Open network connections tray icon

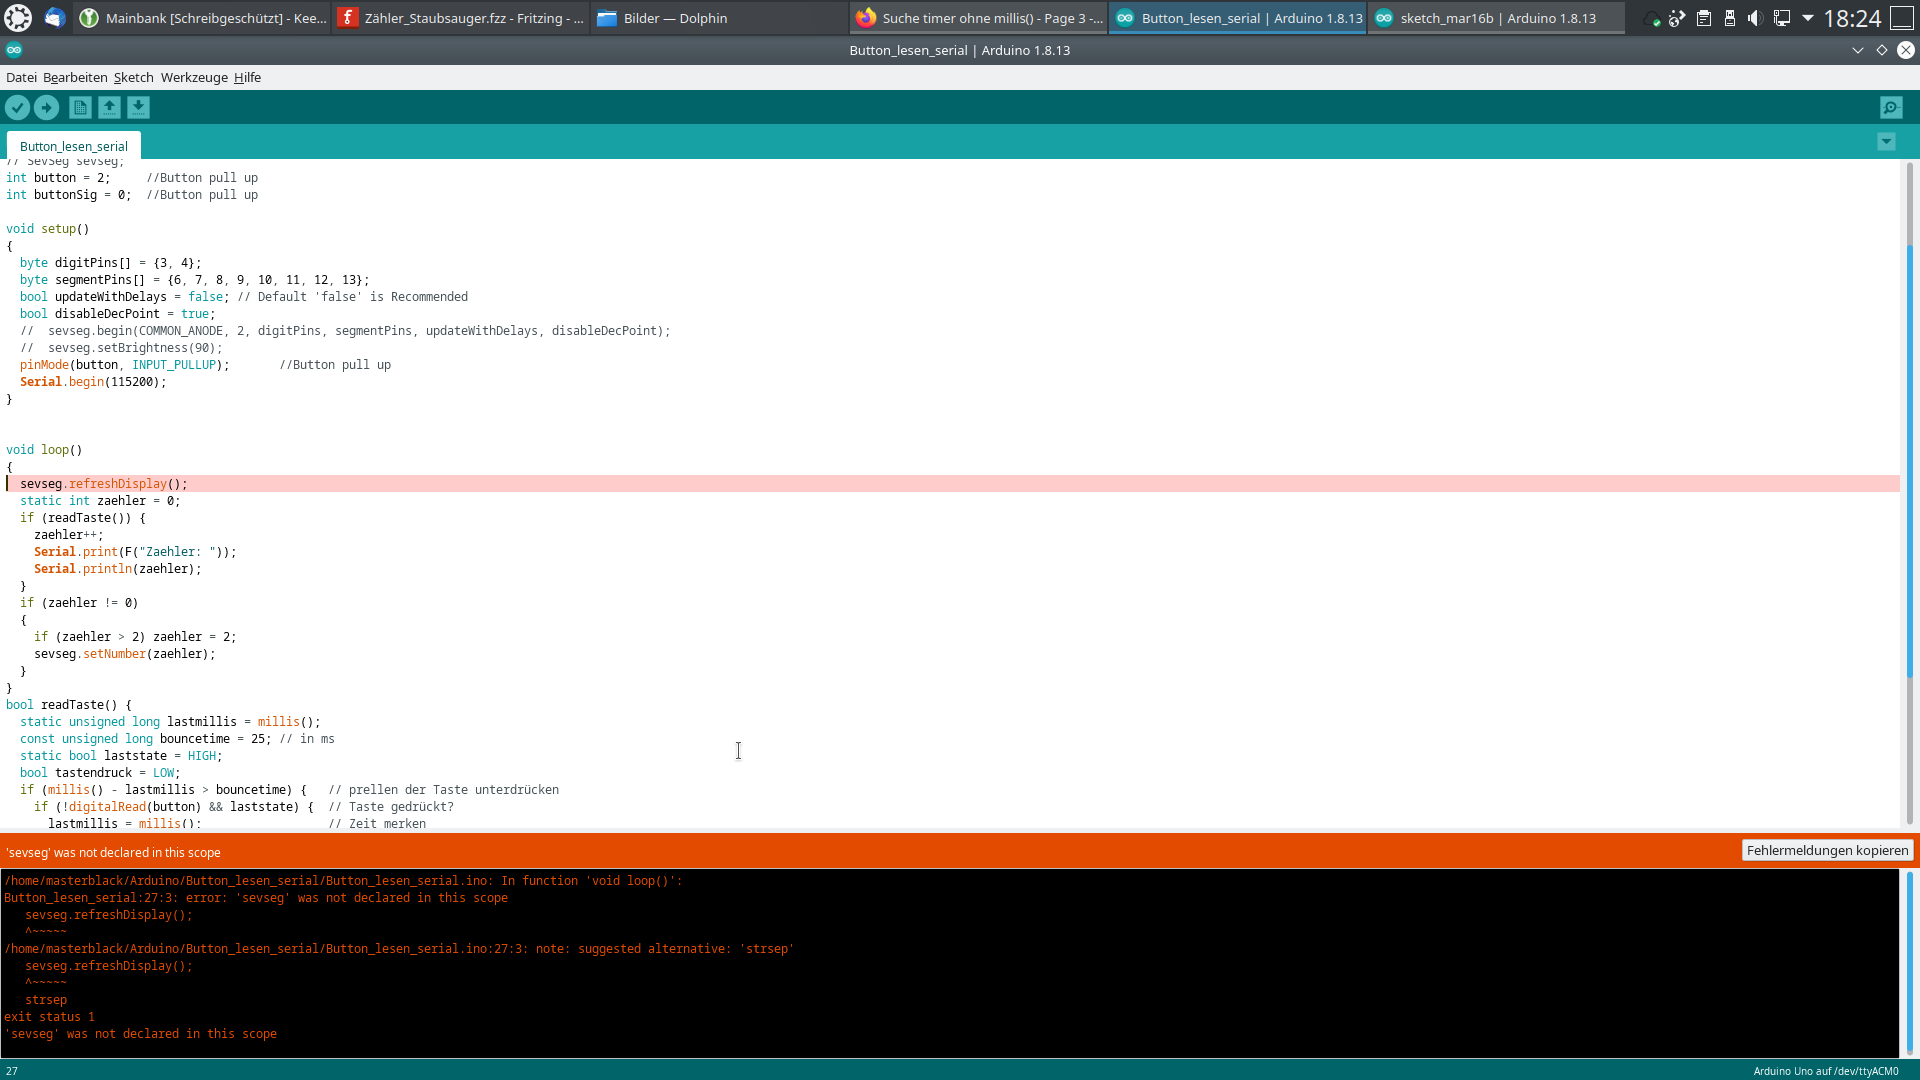tap(1782, 18)
